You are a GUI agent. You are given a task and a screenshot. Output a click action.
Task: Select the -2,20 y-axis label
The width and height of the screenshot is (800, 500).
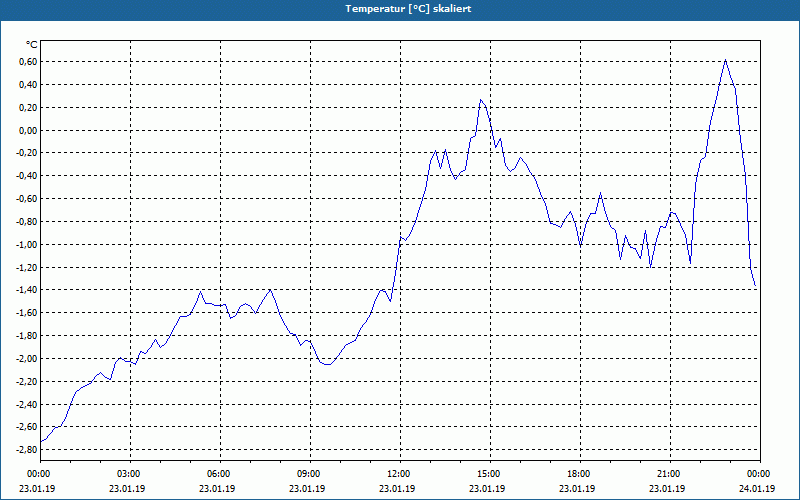coord(27,382)
